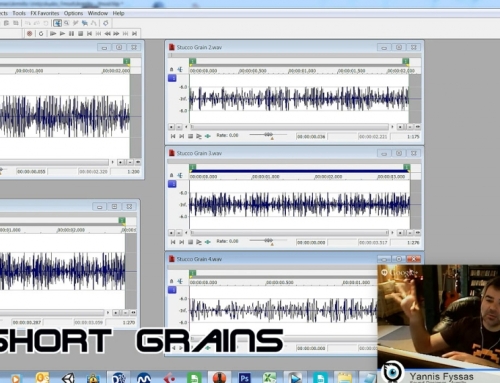Click Pause in main transport toolbar
This screenshot has width=500, height=383.
click(71, 34)
